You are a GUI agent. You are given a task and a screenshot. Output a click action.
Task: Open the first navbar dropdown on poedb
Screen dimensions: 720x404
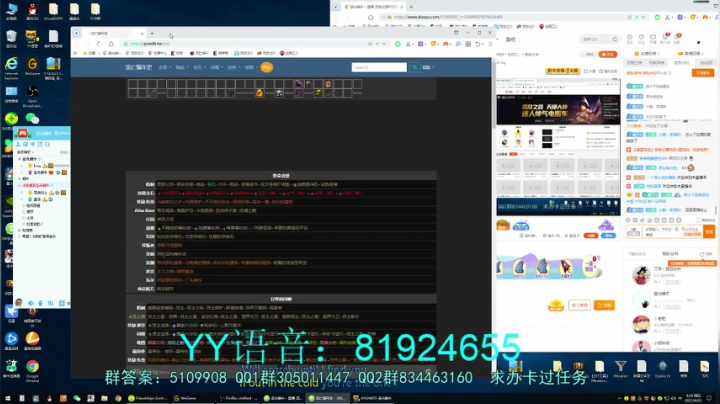(164, 67)
